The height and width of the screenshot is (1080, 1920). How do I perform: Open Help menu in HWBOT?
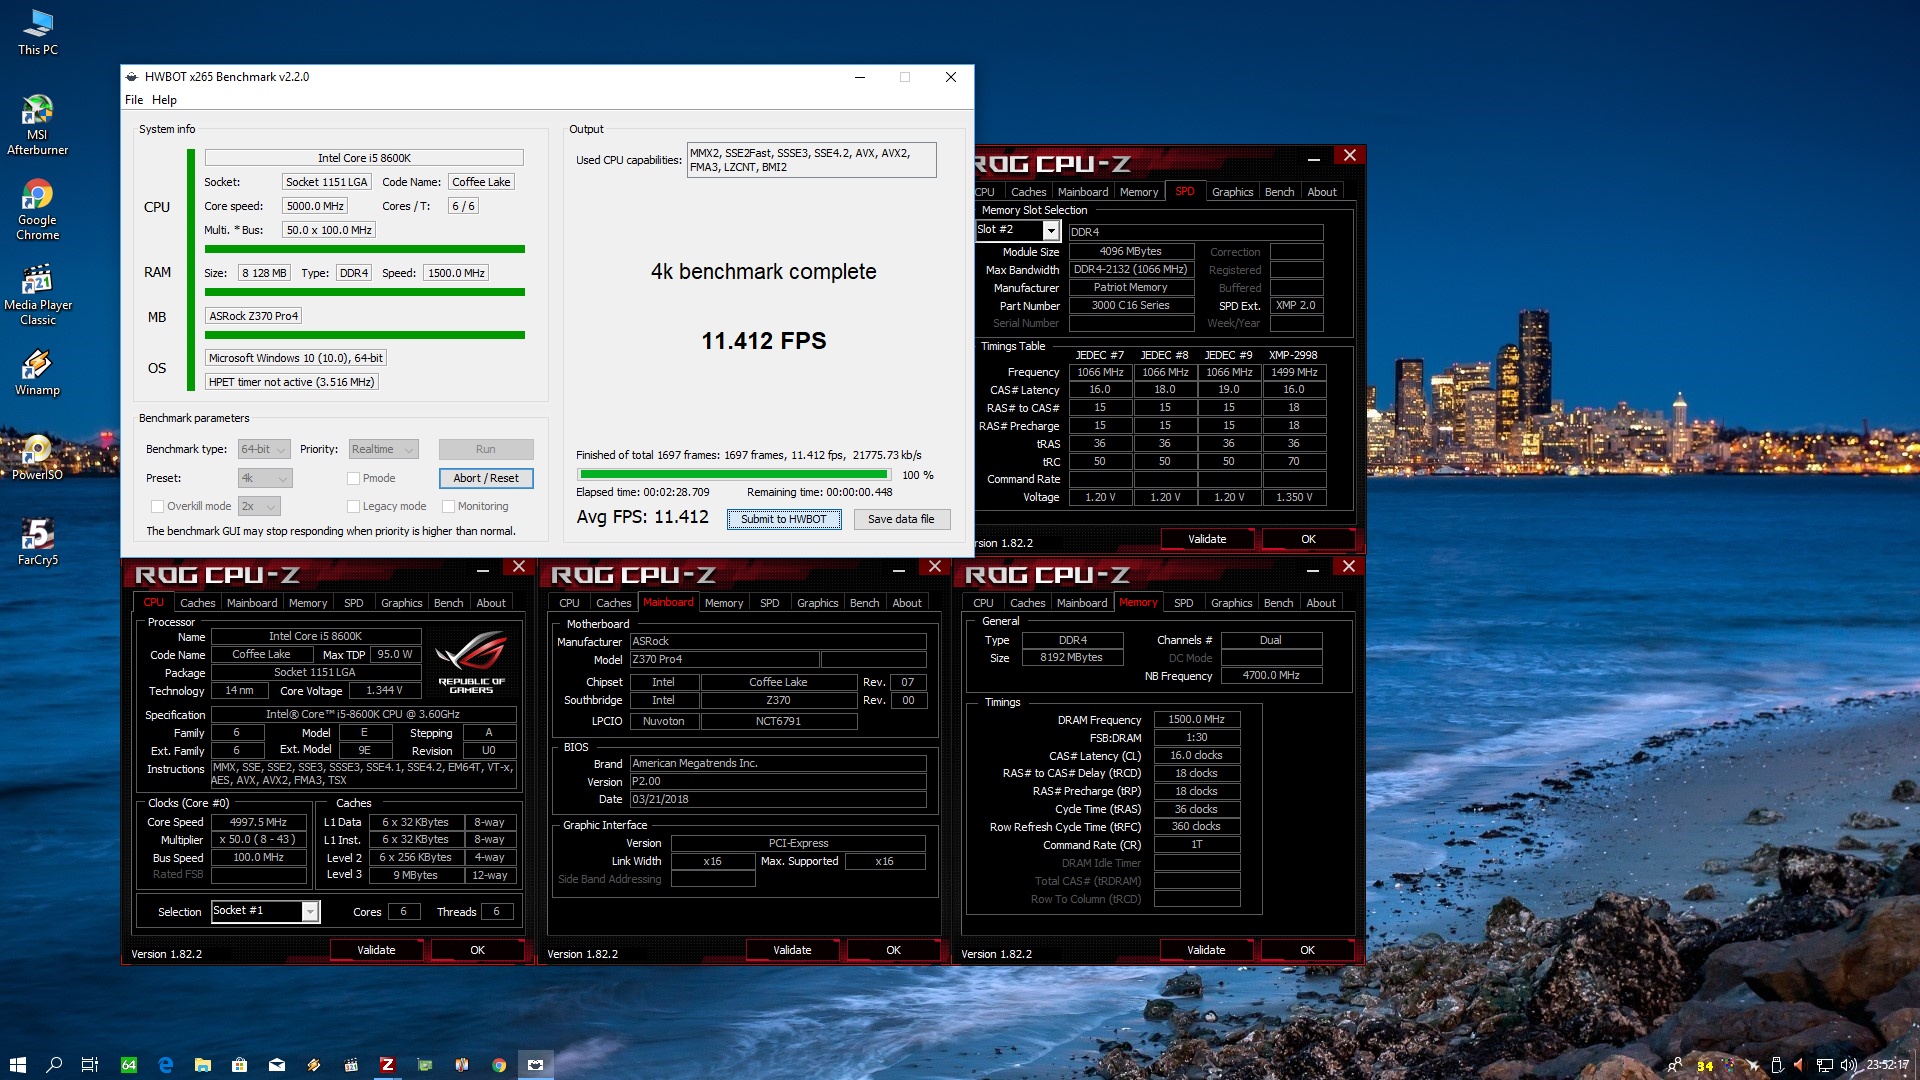[164, 100]
